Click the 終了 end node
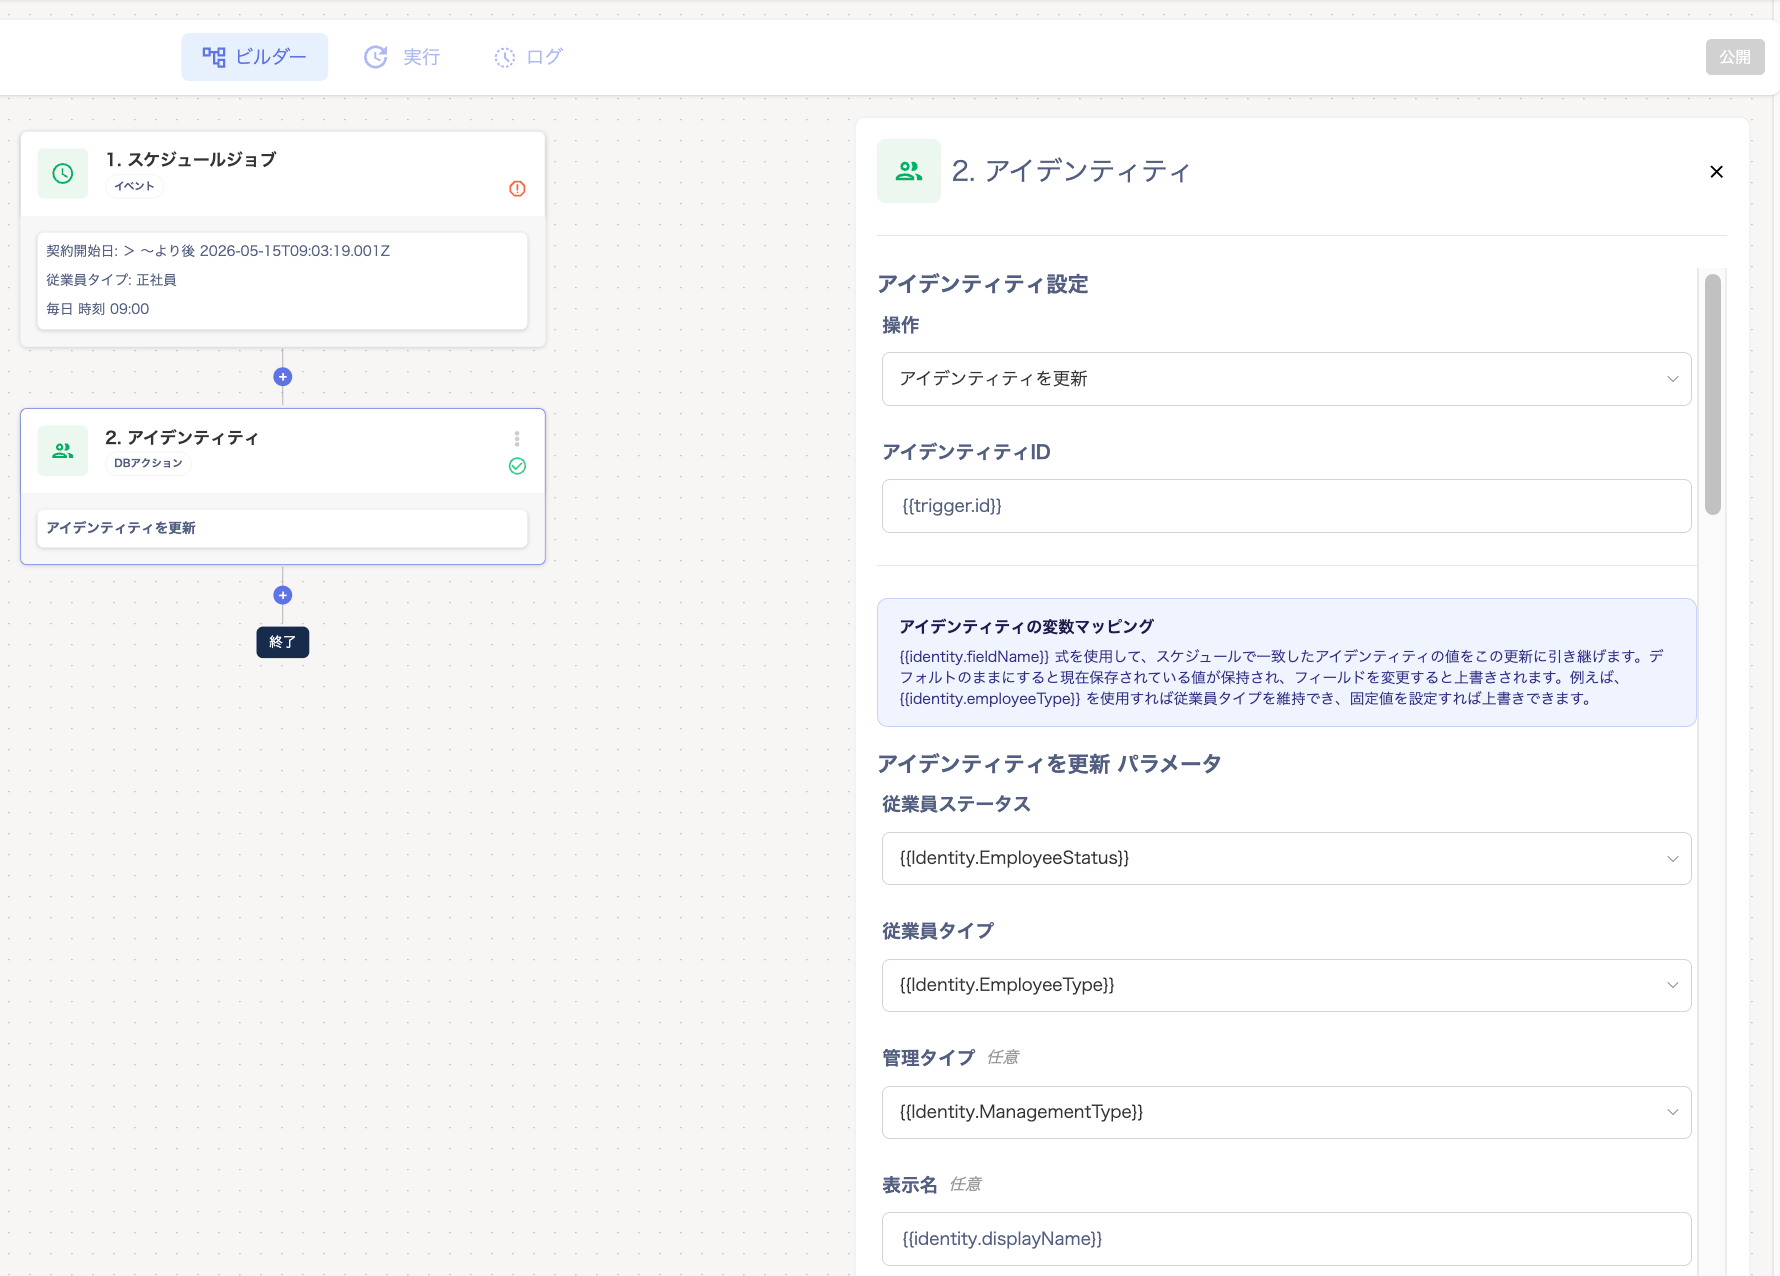 283,642
